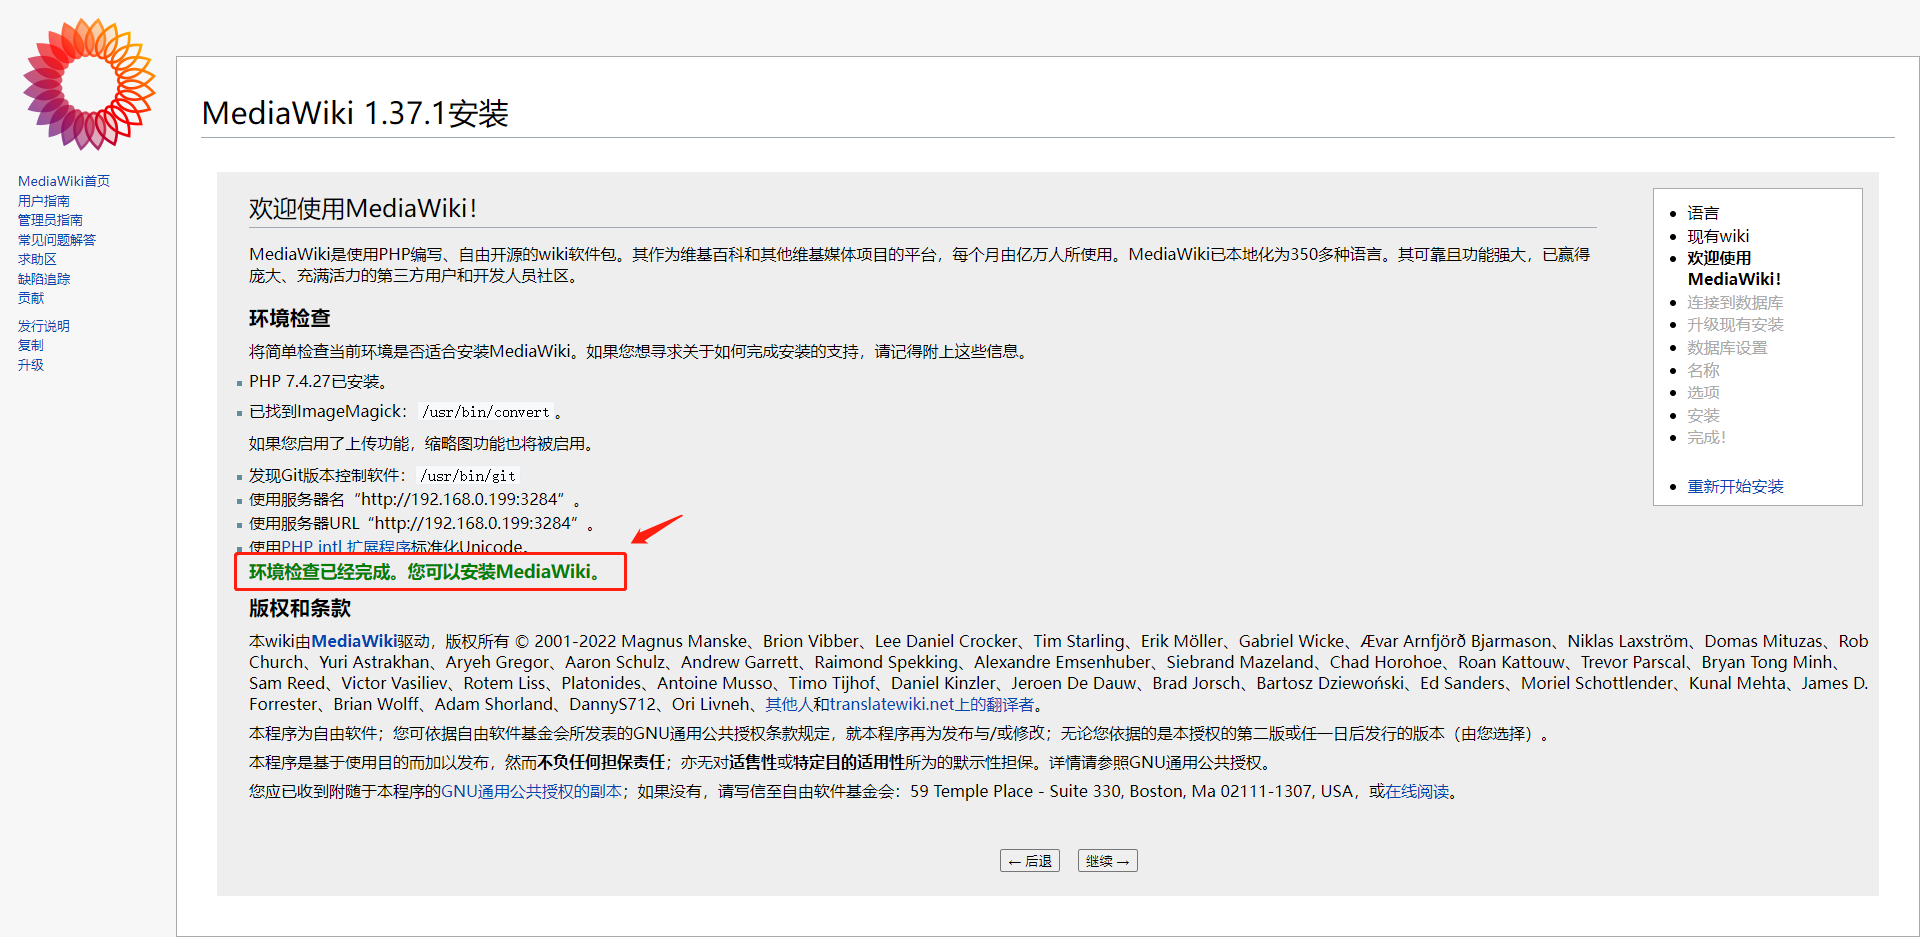
Task: Open the 求助区 sidebar link
Action: (36, 259)
